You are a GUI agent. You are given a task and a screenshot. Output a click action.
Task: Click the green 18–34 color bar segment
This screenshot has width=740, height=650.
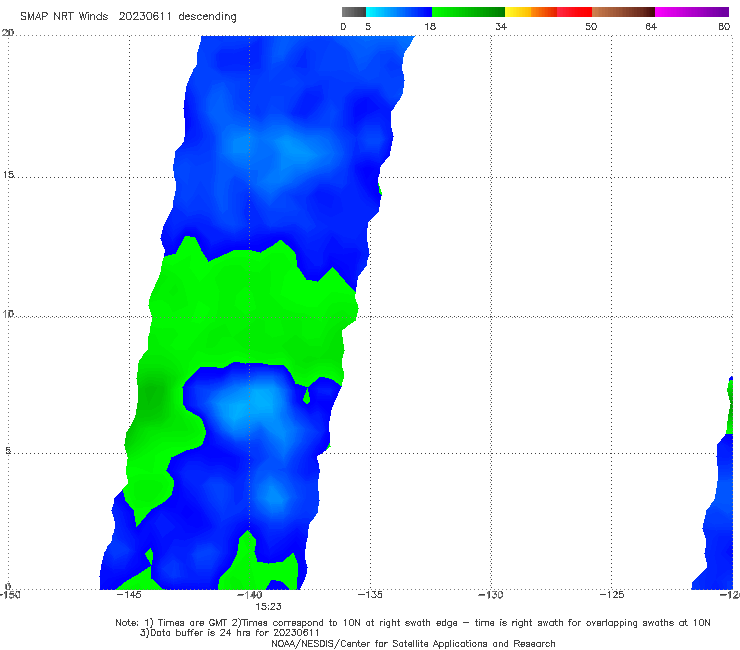point(468,12)
